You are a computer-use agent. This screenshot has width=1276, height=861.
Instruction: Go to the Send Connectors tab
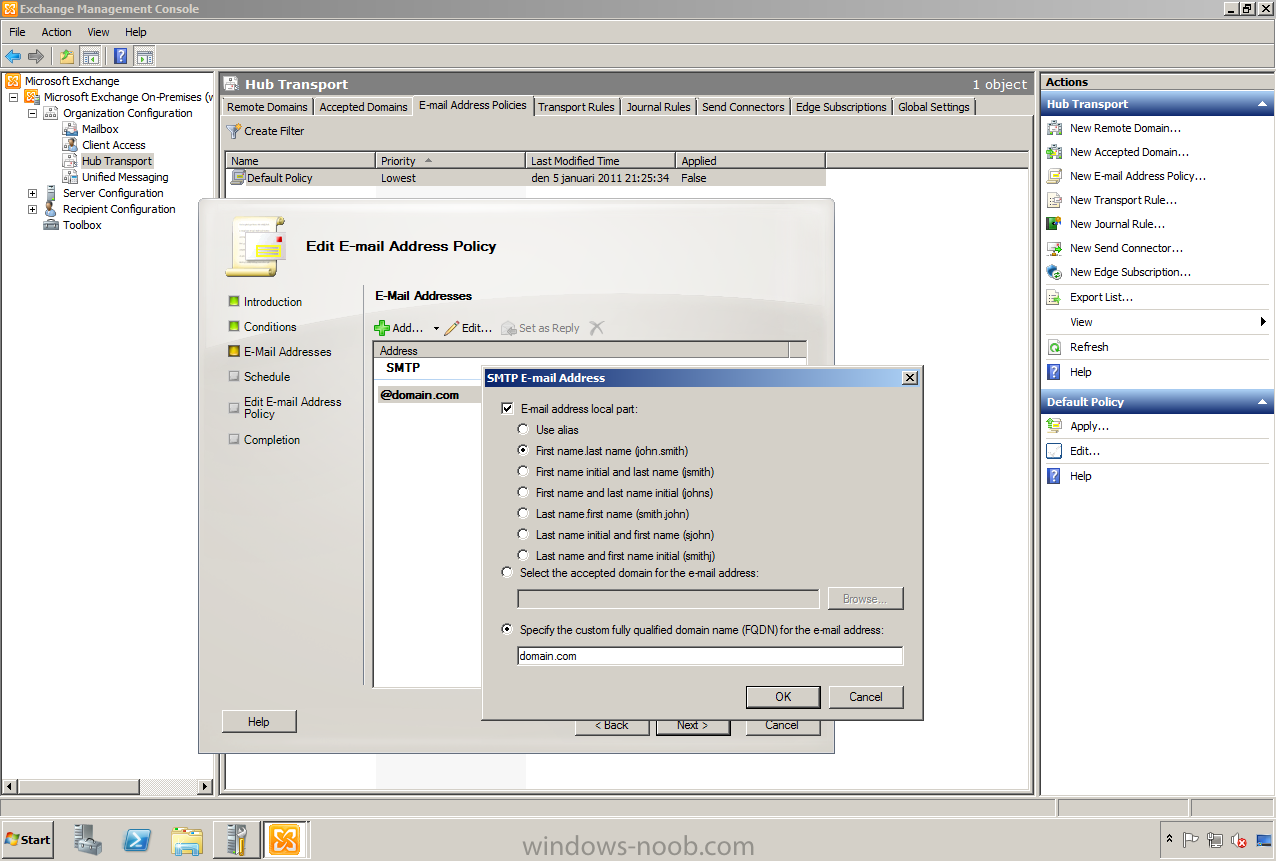tap(743, 107)
